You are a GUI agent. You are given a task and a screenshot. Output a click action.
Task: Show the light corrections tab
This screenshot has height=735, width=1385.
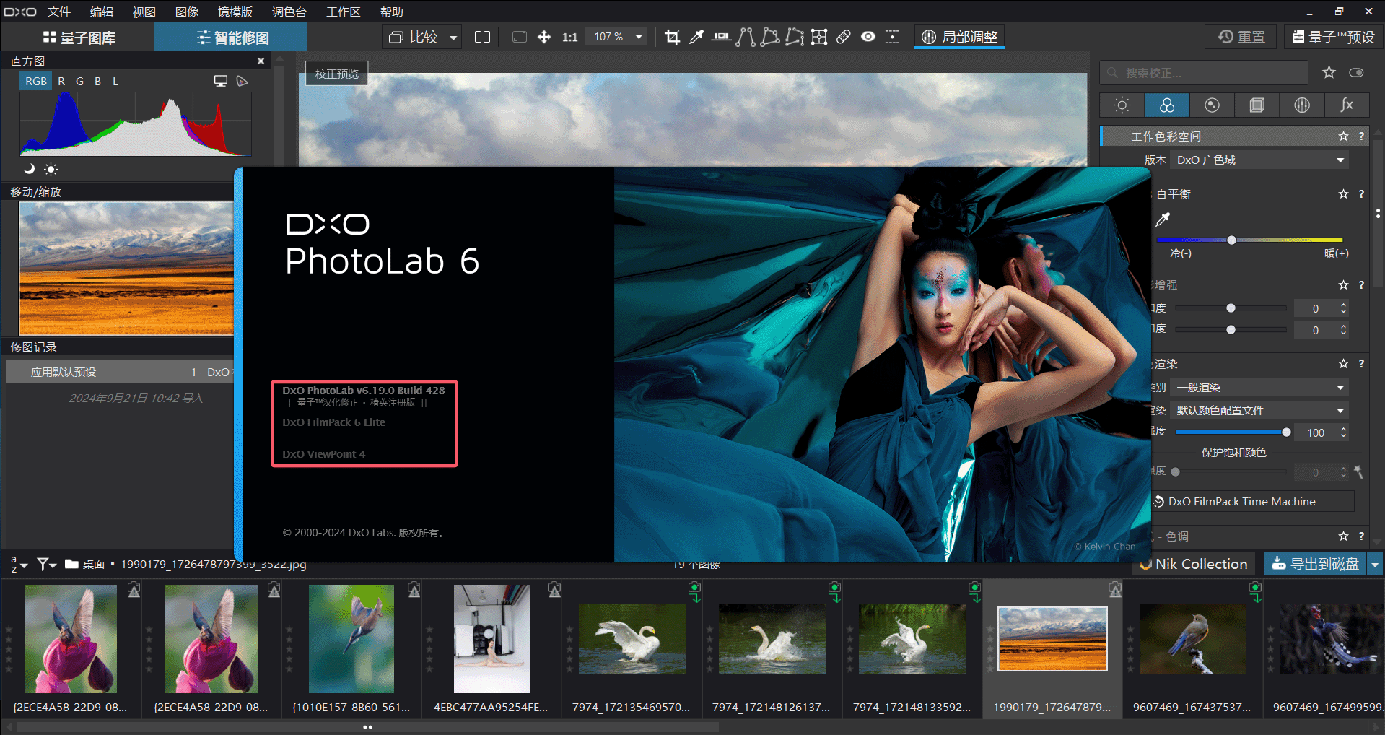[1123, 105]
